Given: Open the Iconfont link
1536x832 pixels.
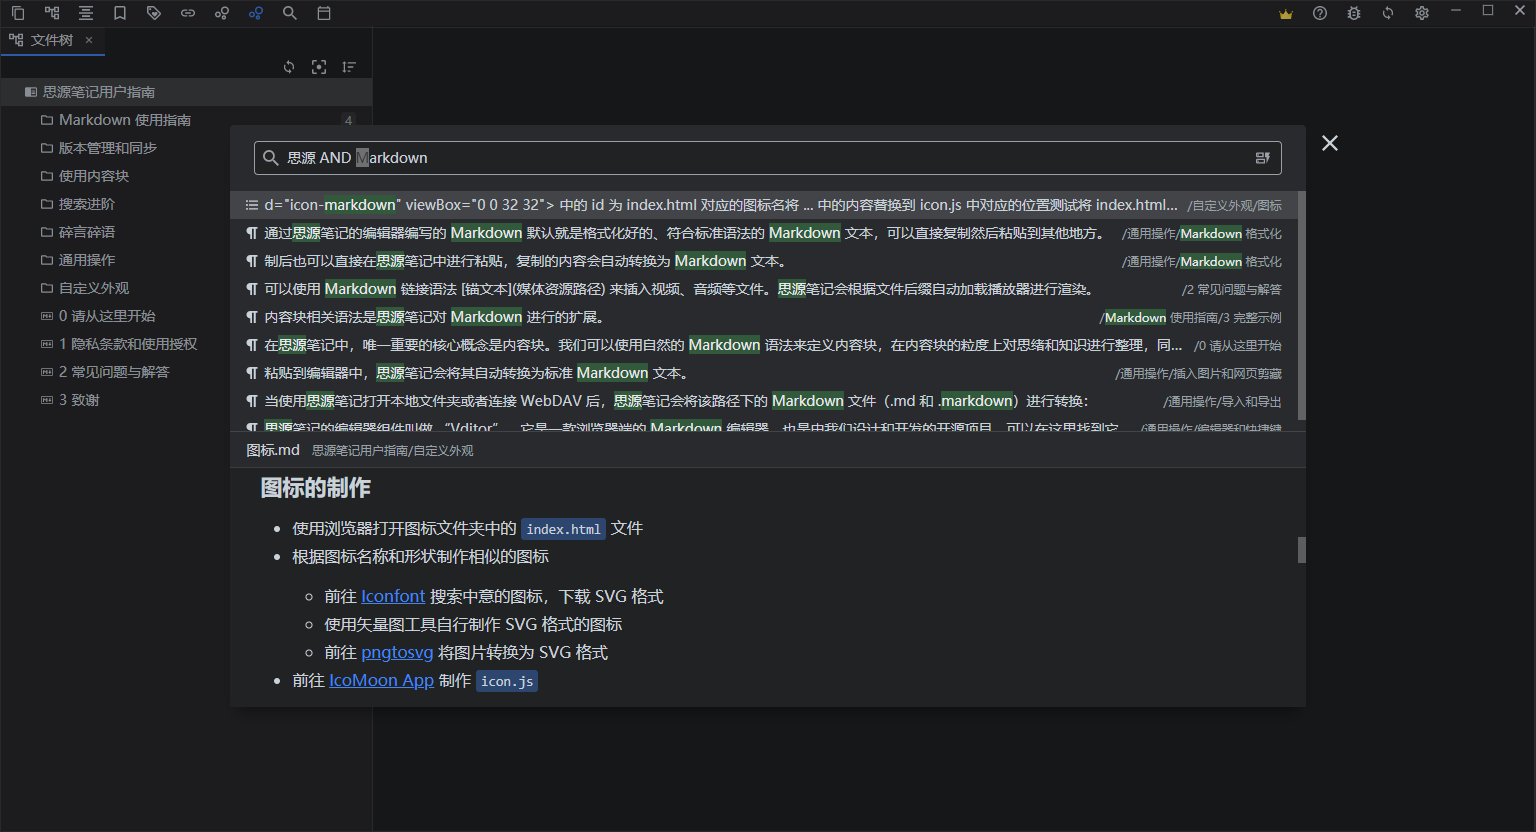Looking at the screenshot, I should 392,595.
